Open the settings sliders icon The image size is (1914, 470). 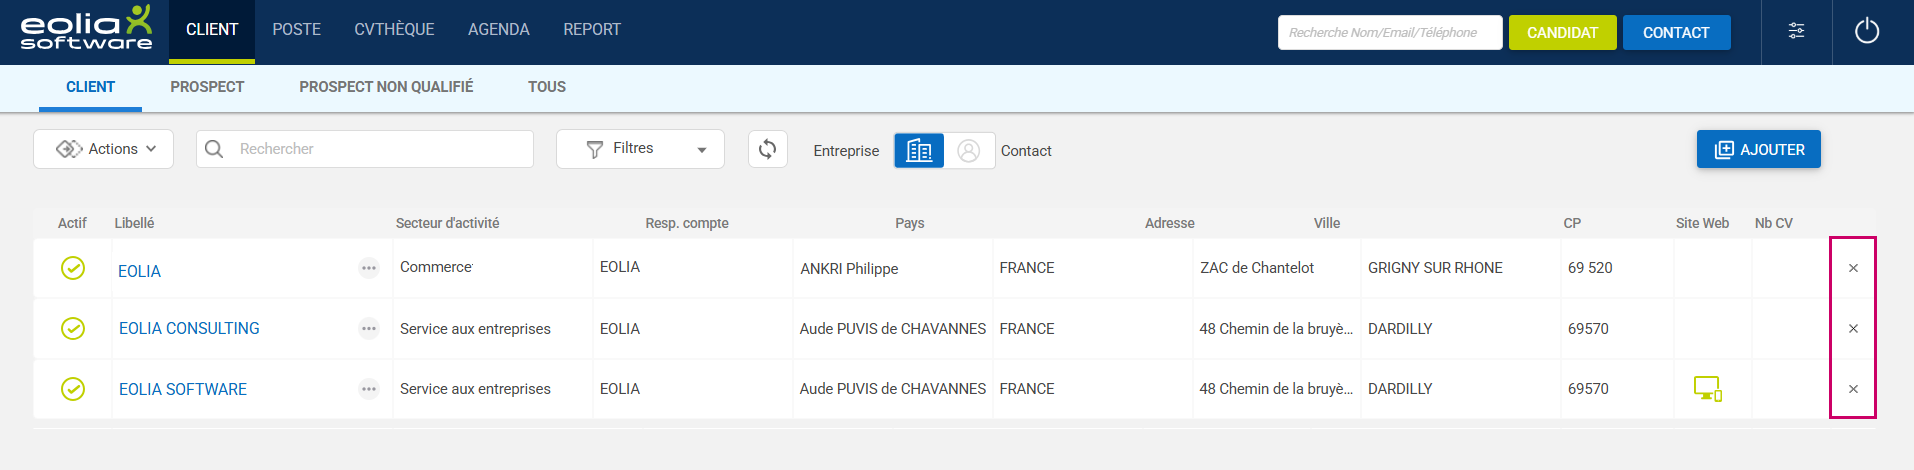tap(1796, 31)
